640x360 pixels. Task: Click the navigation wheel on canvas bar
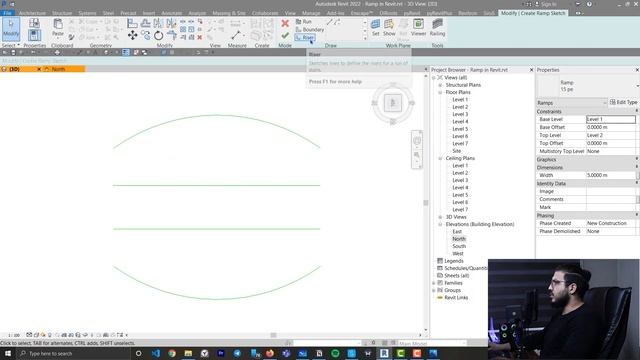(x=417, y=141)
